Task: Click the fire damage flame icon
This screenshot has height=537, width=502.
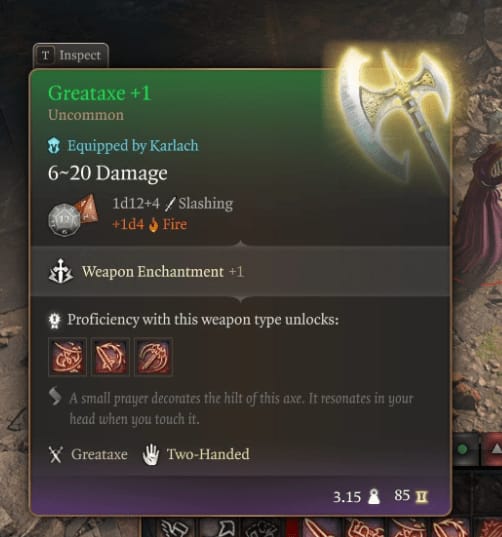Action: (x=153, y=225)
